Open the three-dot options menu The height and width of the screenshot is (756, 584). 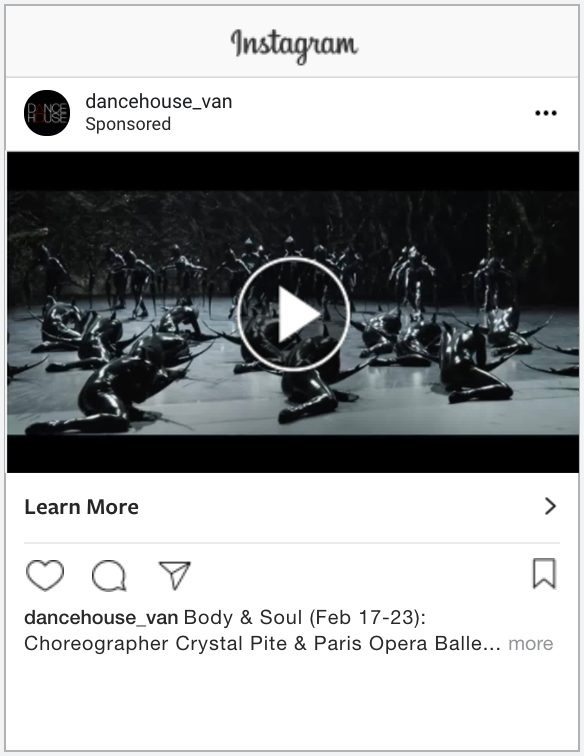coord(546,113)
